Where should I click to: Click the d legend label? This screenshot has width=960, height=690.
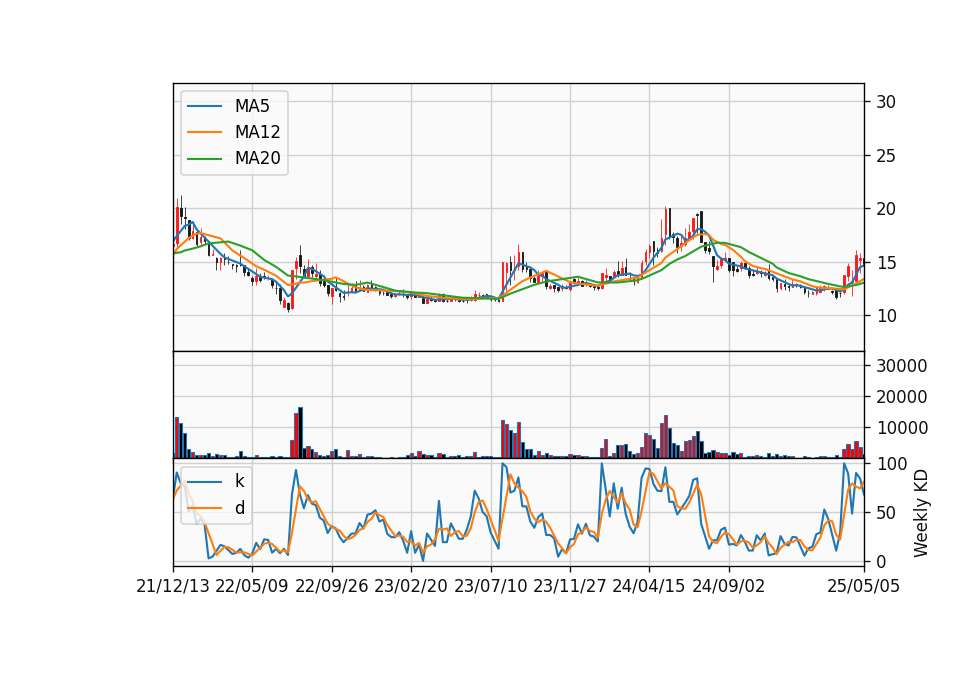(240, 508)
